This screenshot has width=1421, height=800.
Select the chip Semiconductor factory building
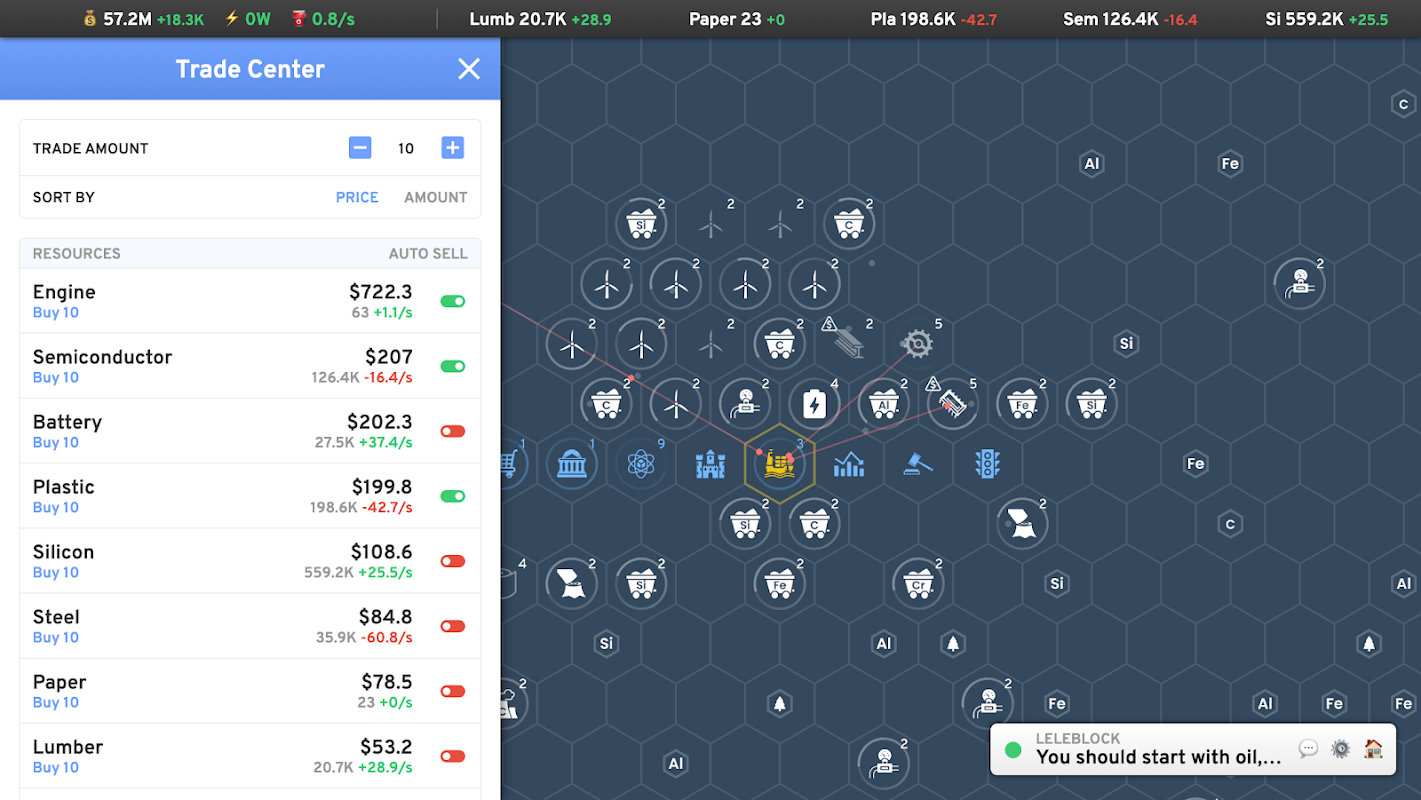pos(952,404)
